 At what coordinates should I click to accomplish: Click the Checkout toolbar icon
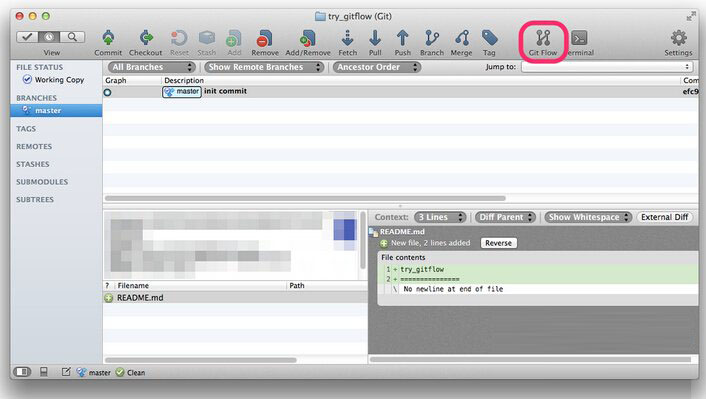(x=145, y=38)
